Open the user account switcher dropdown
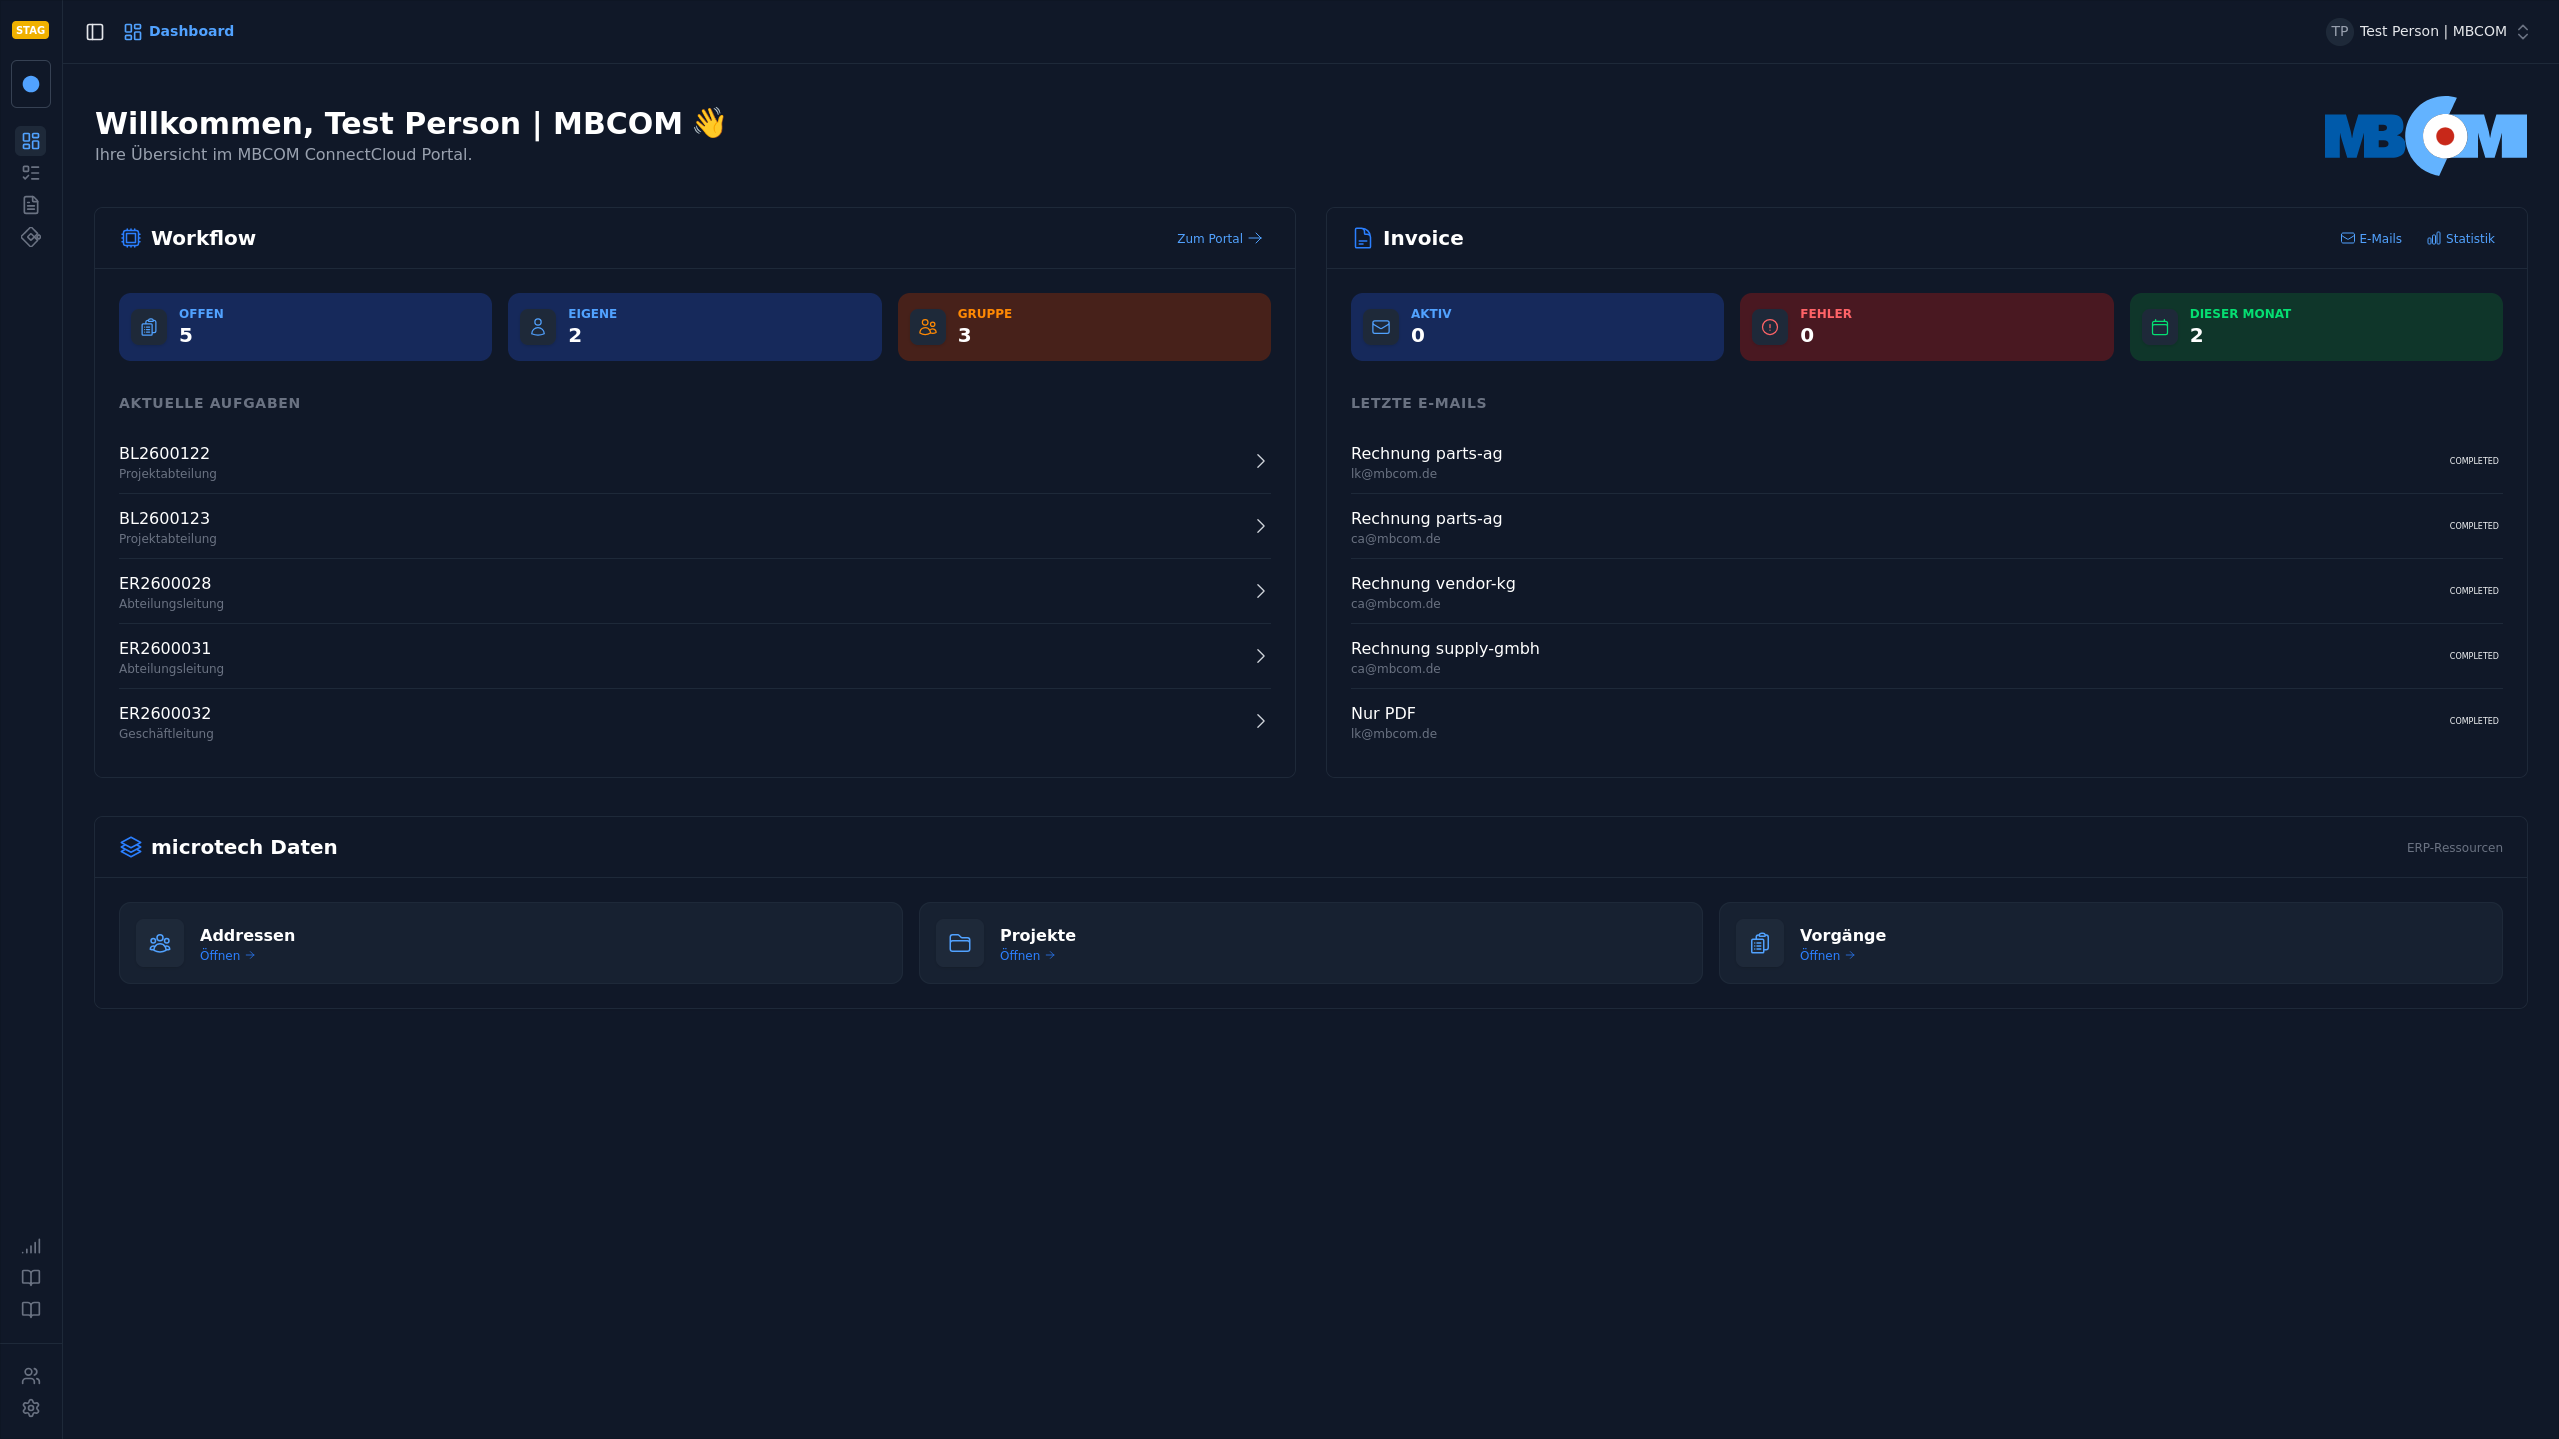The image size is (2559, 1439). 2428,31
